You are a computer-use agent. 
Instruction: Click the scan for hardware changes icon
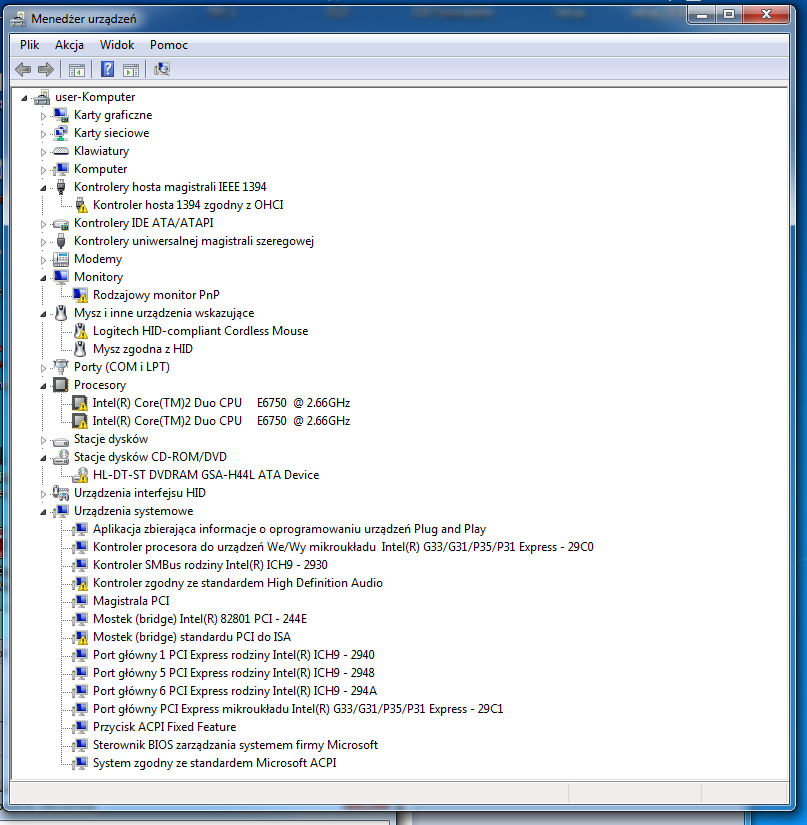(162, 69)
